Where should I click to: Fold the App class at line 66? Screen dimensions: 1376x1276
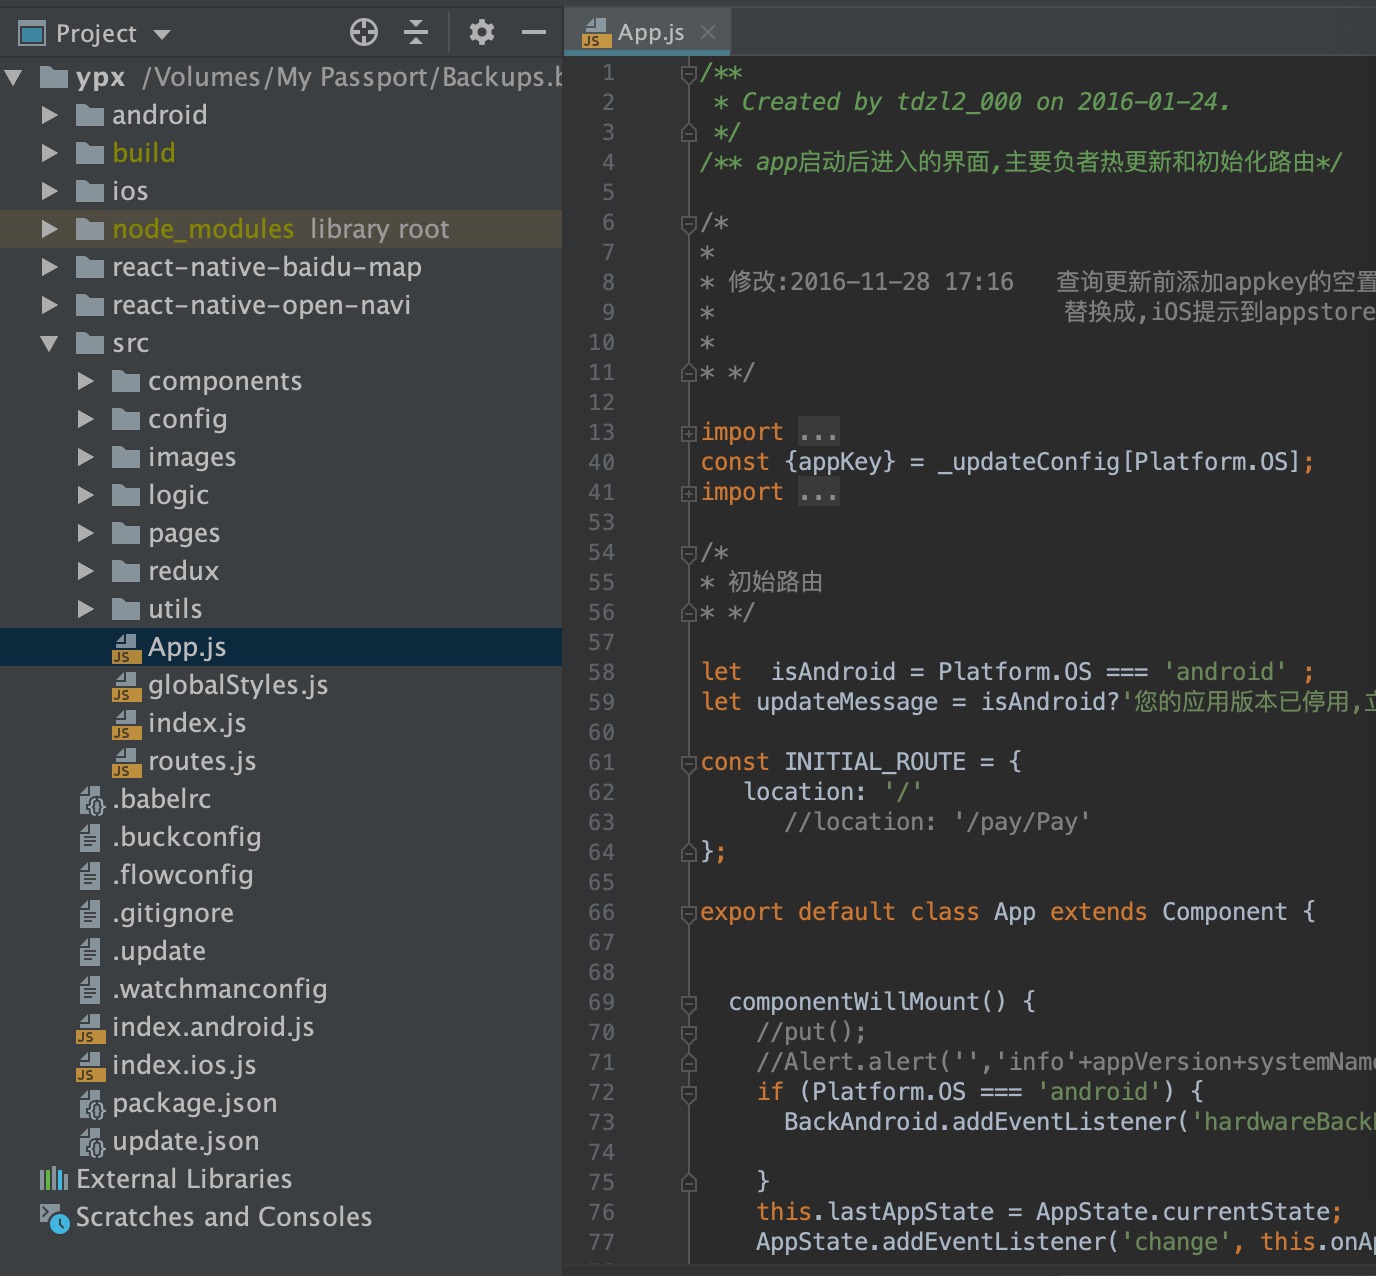click(x=688, y=913)
